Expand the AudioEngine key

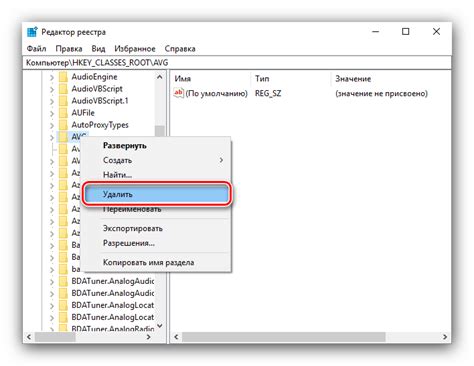(52, 77)
